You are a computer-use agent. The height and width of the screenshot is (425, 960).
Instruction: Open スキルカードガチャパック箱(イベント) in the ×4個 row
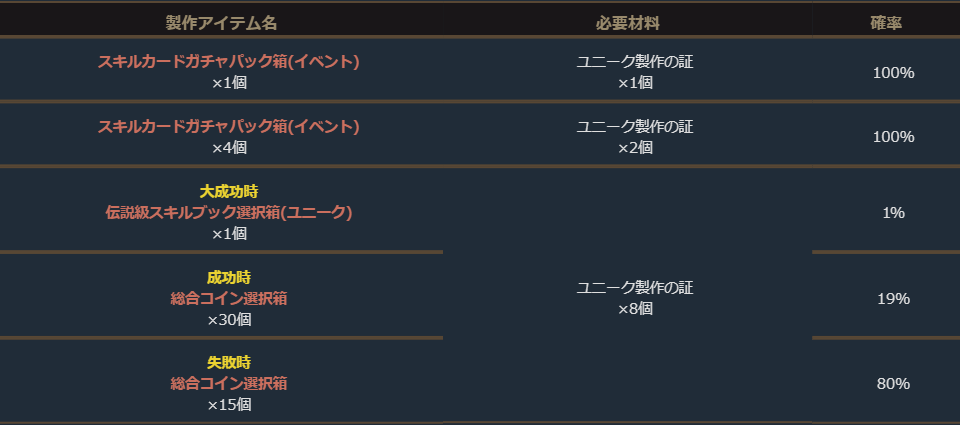click(229, 127)
